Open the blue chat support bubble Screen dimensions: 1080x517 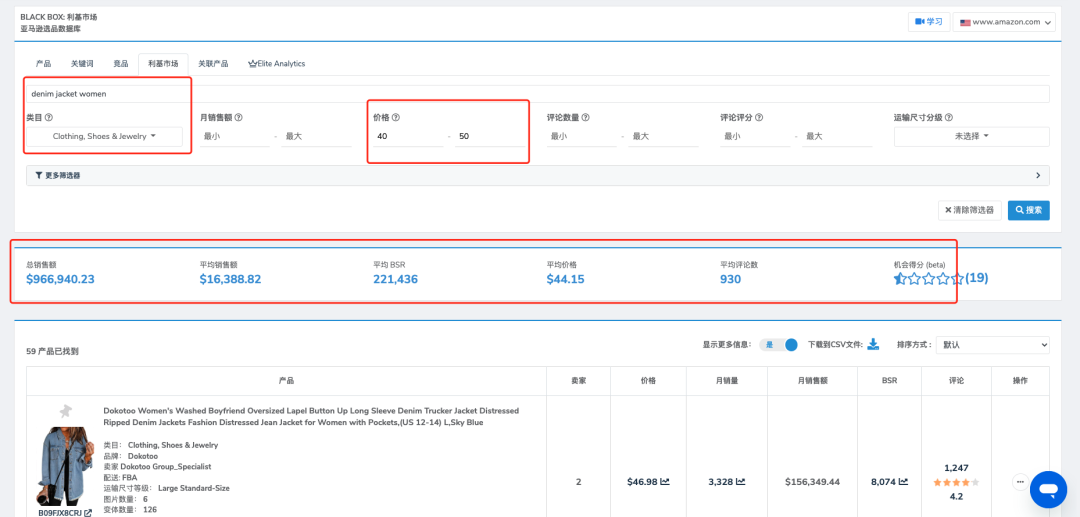(1048, 489)
